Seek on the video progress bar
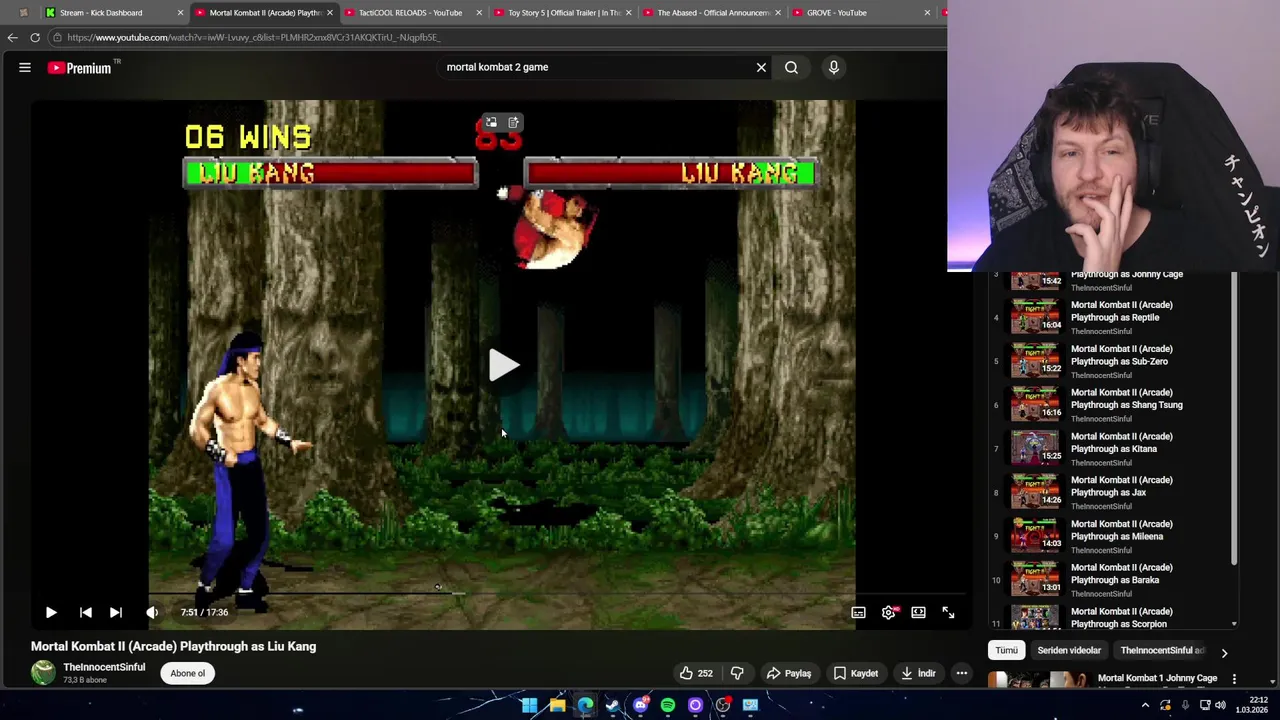This screenshot has height=720, width=1280. [500, 593]
